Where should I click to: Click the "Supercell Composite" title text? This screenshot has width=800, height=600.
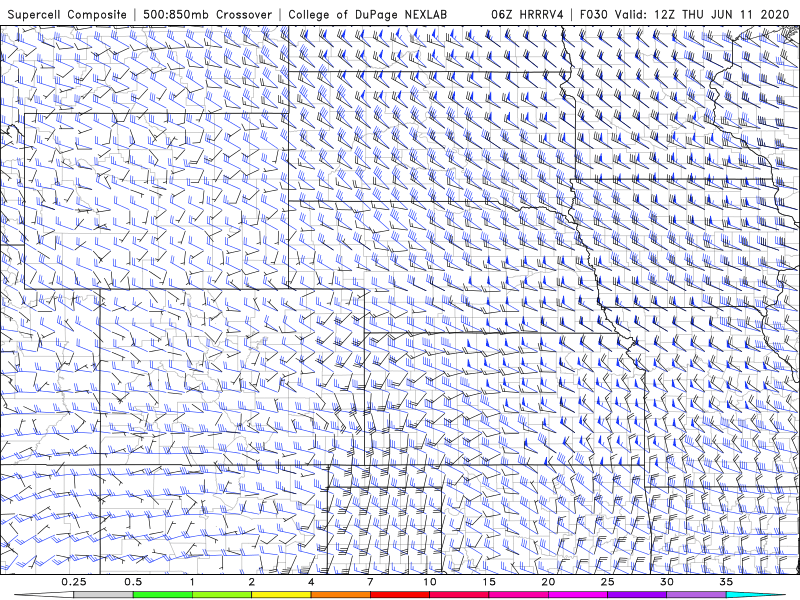67,14
